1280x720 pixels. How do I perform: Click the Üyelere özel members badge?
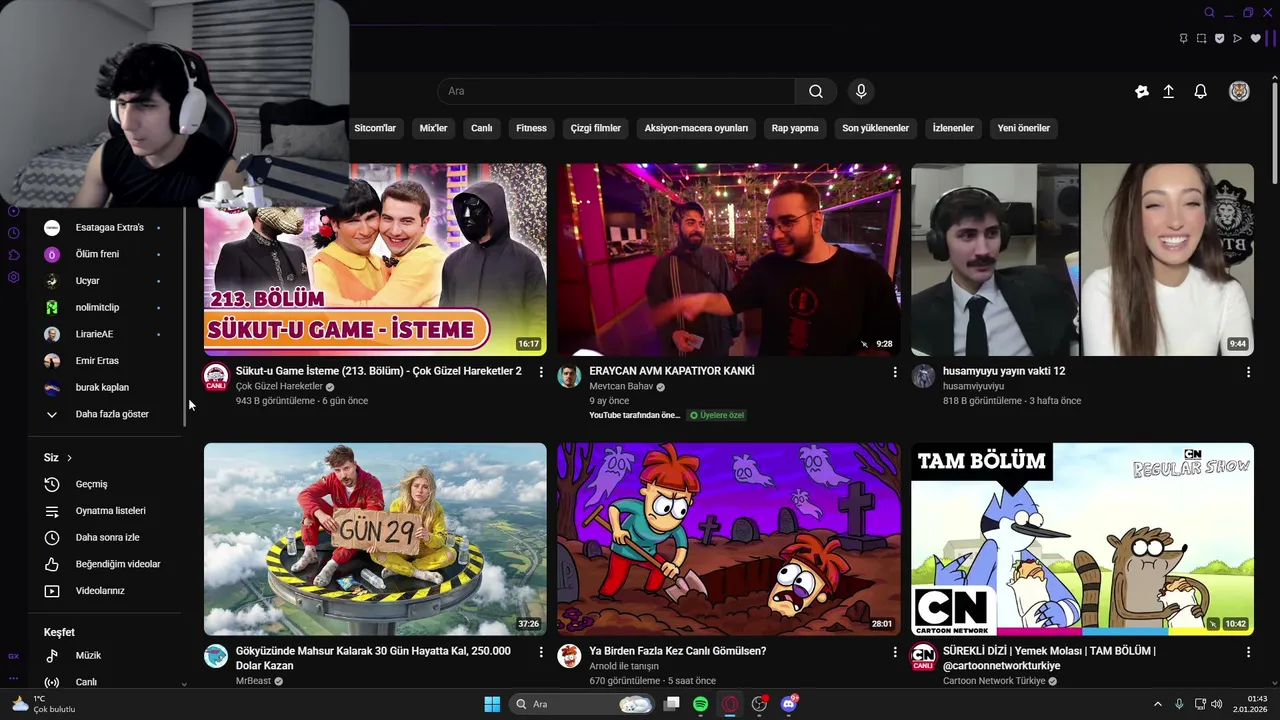(716, 415)
